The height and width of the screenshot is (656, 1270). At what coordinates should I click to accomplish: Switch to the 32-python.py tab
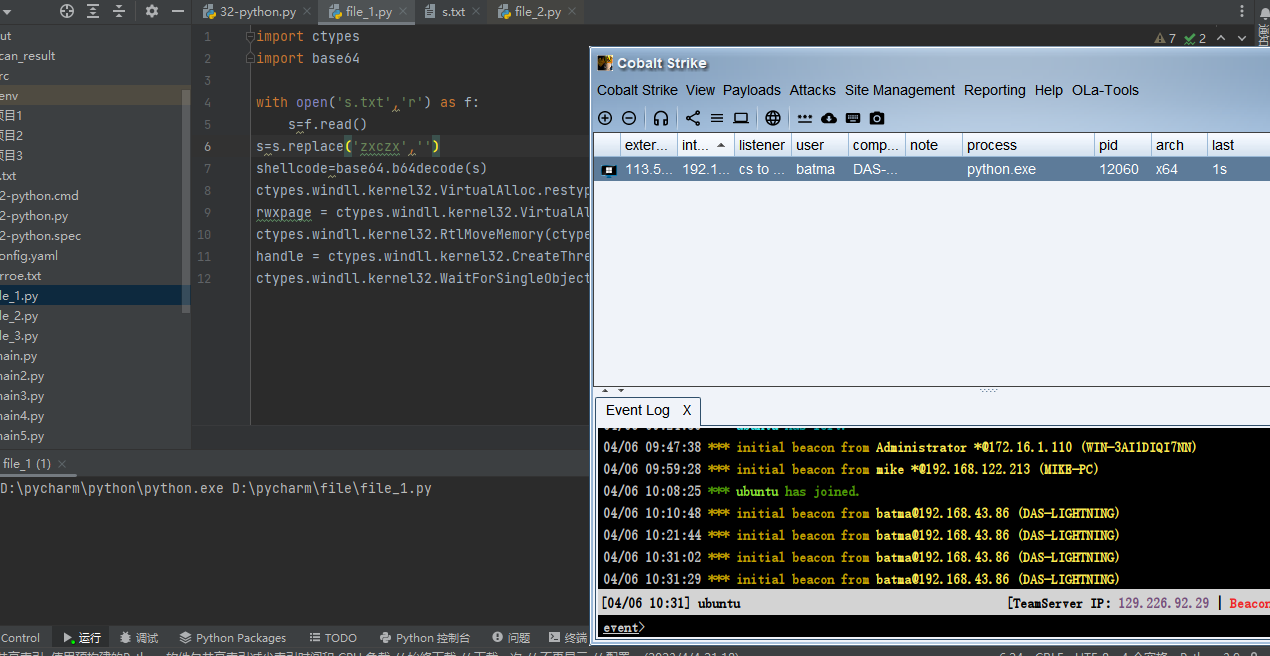click(x=257, y=12)
